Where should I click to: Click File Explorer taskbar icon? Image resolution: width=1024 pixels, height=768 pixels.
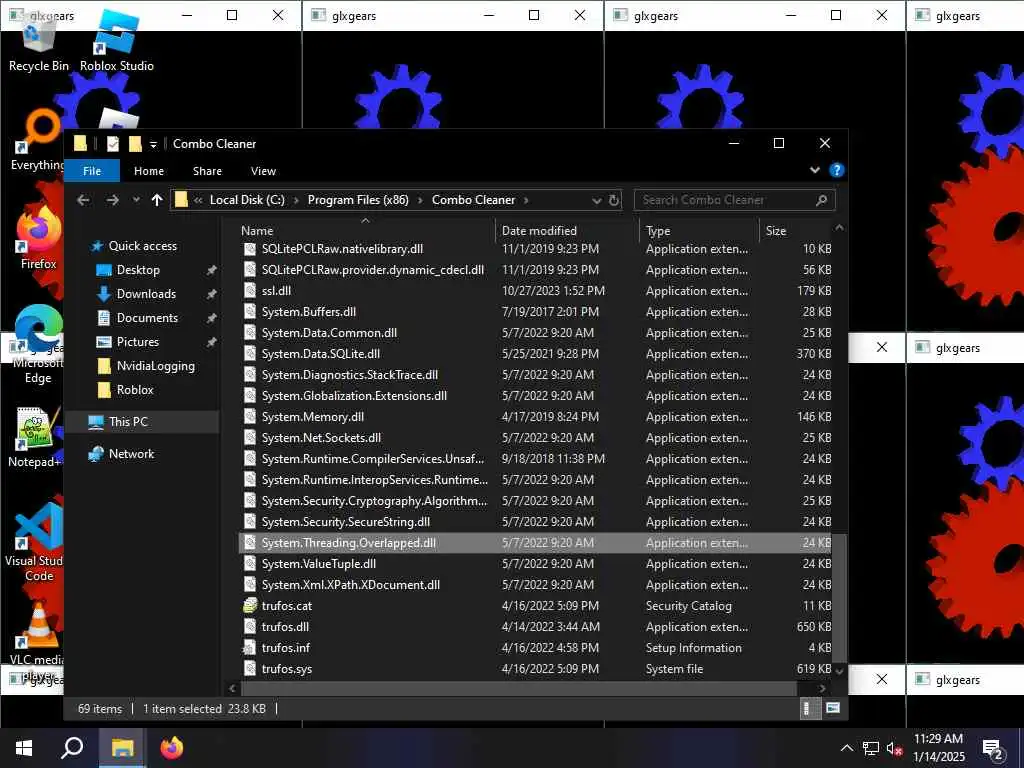(x=122, y=748)
